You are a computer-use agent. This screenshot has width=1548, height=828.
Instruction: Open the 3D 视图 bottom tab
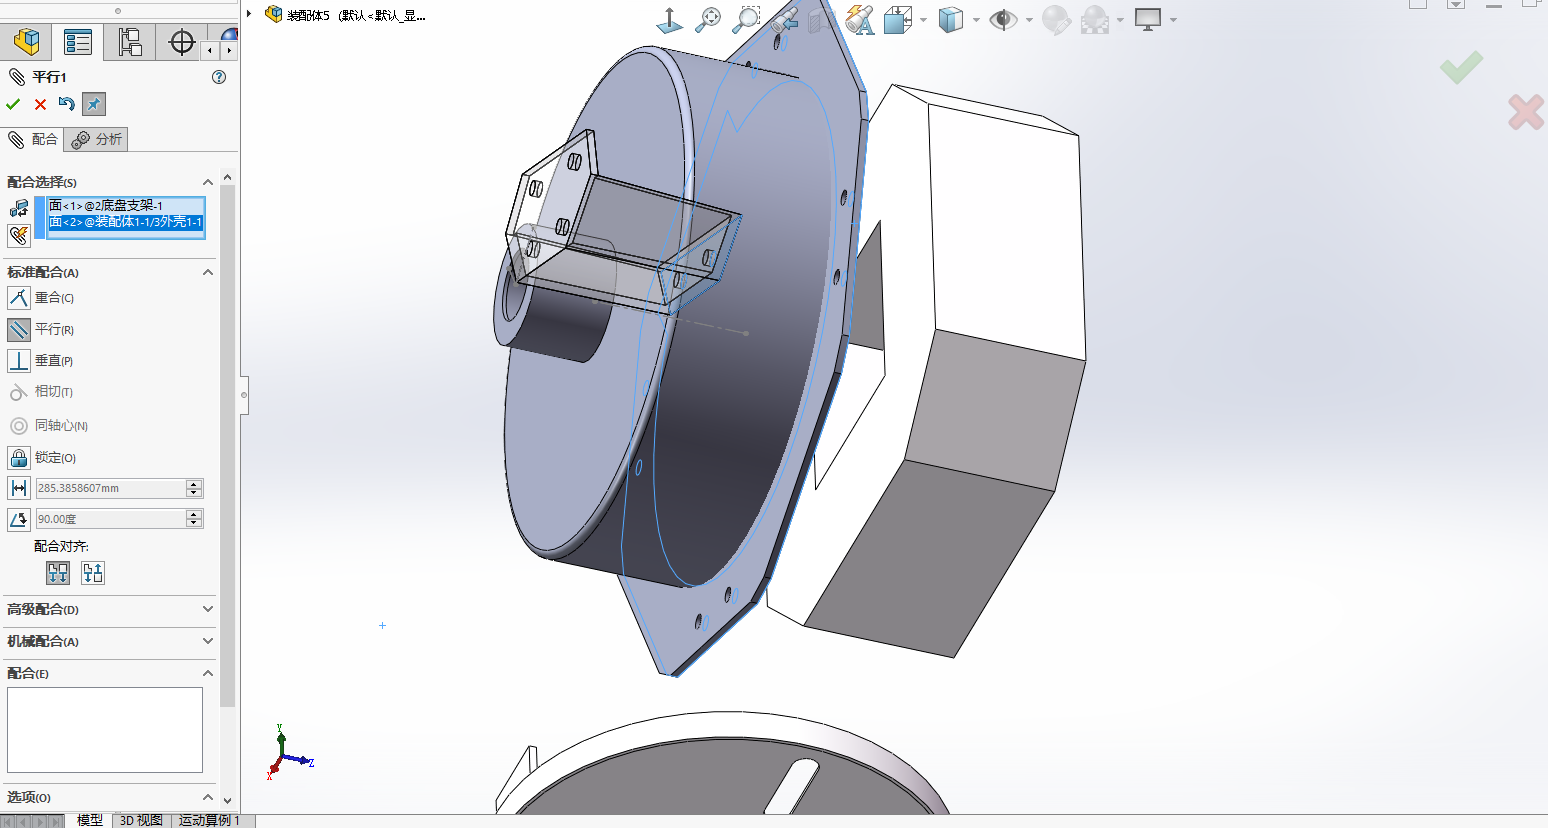point(141,820)
